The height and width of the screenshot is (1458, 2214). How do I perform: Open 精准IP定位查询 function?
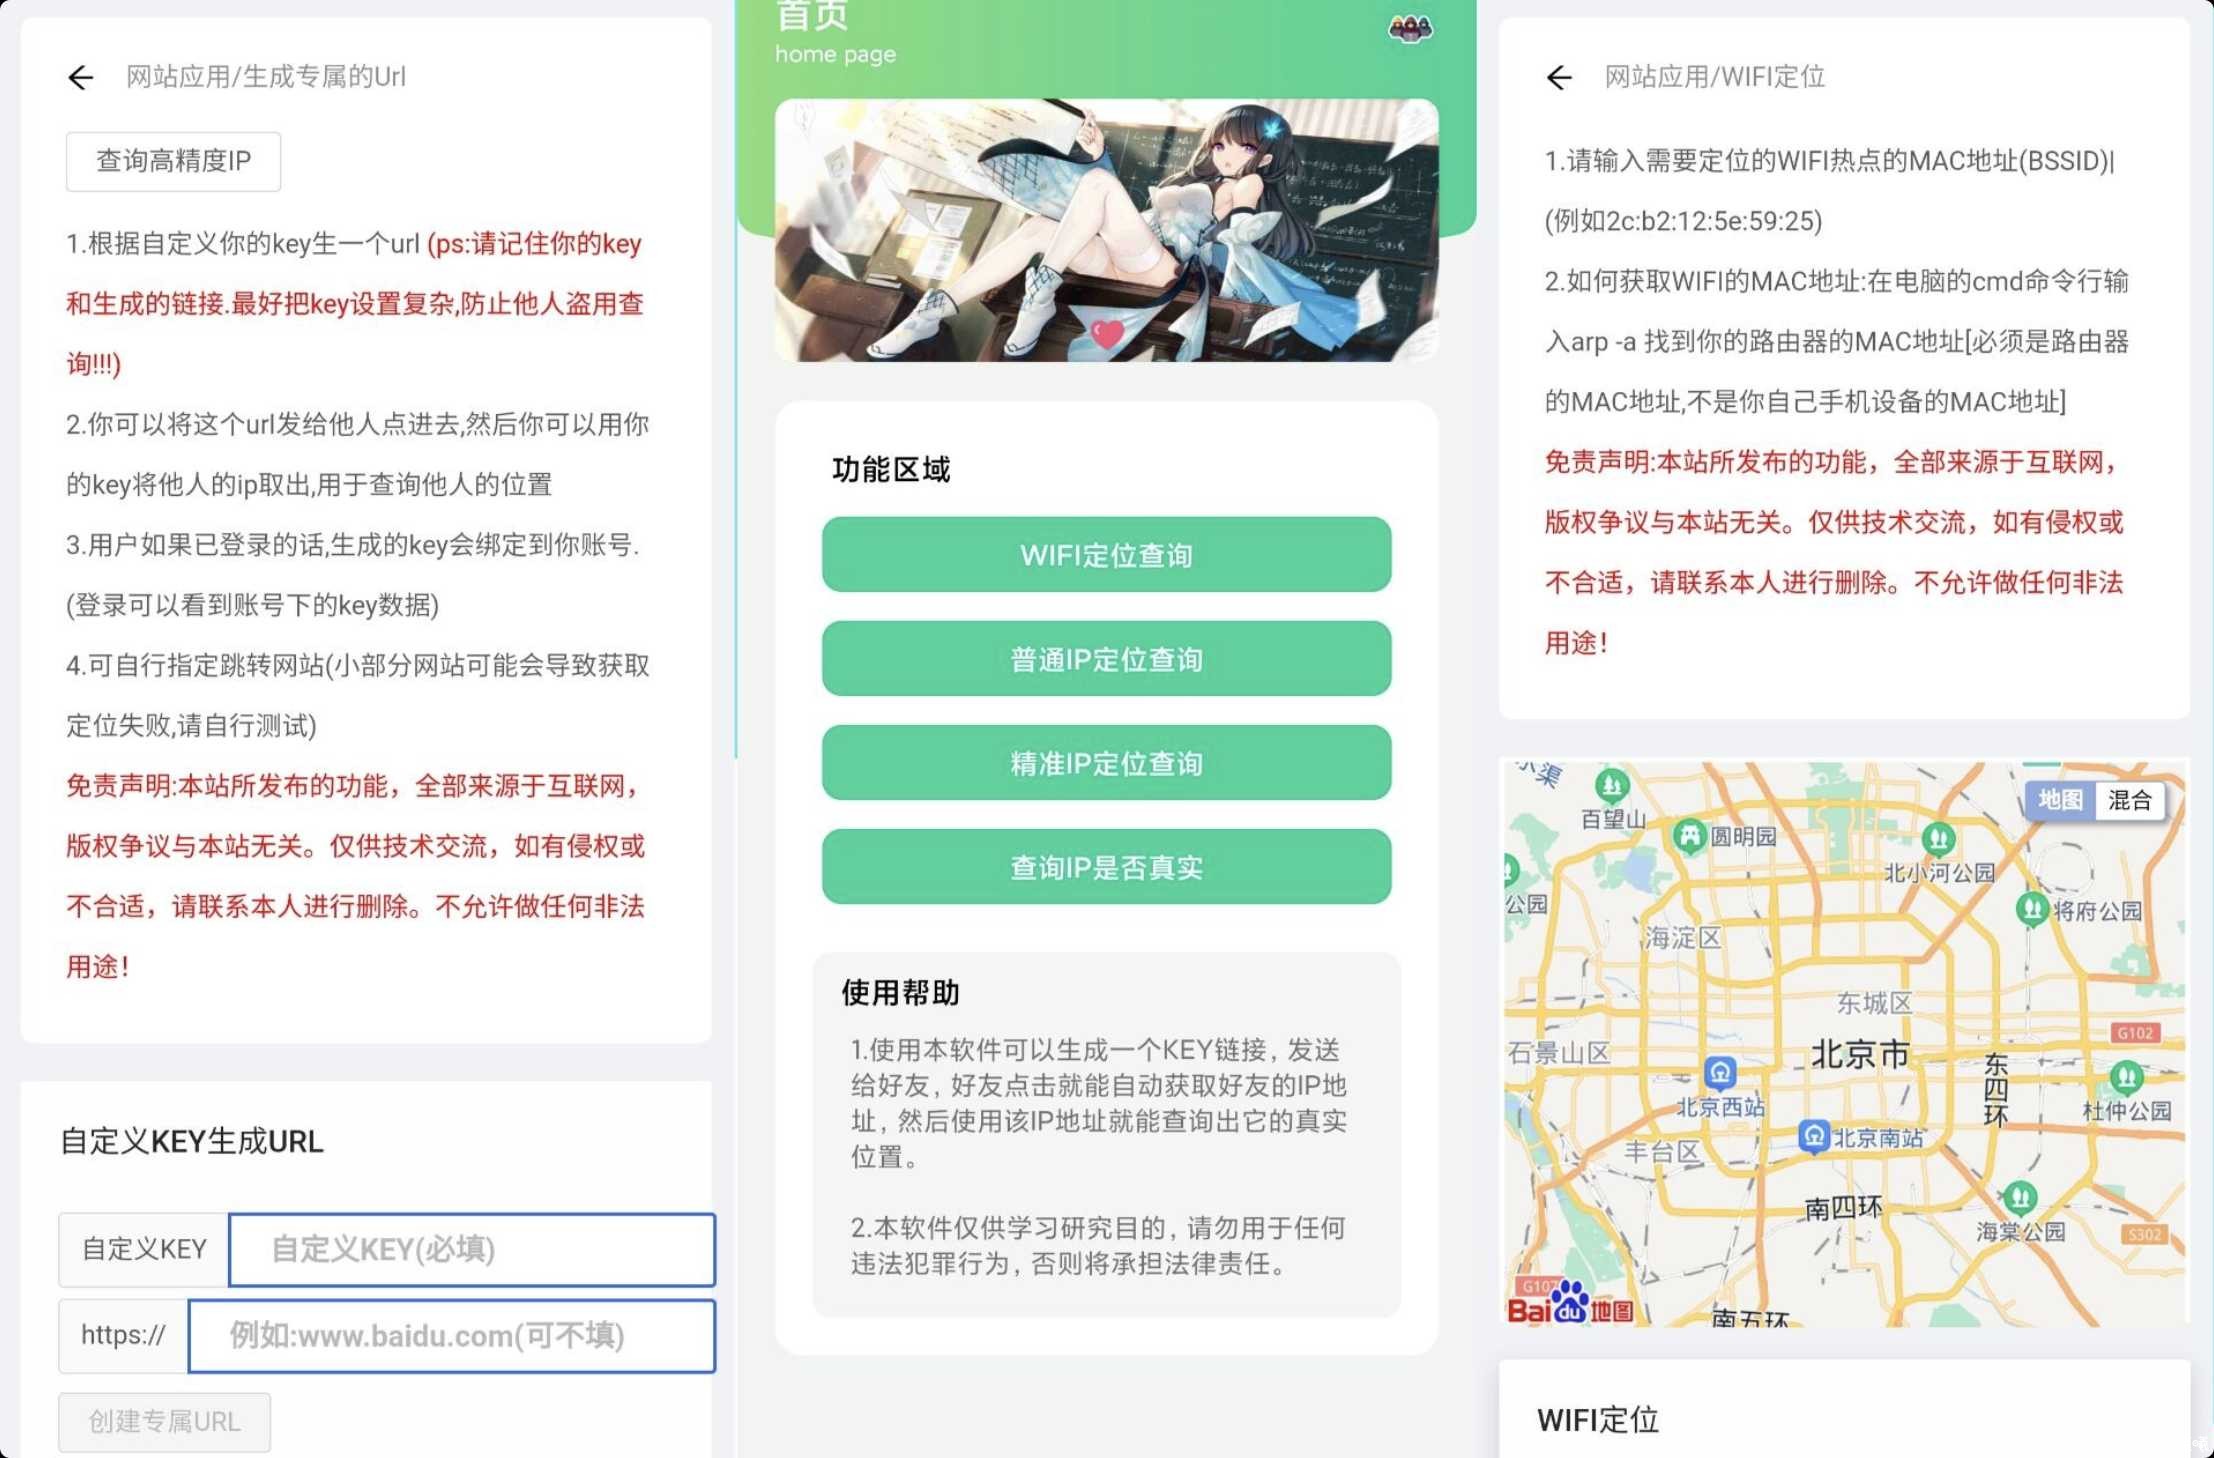click(x=1106, y=763)
